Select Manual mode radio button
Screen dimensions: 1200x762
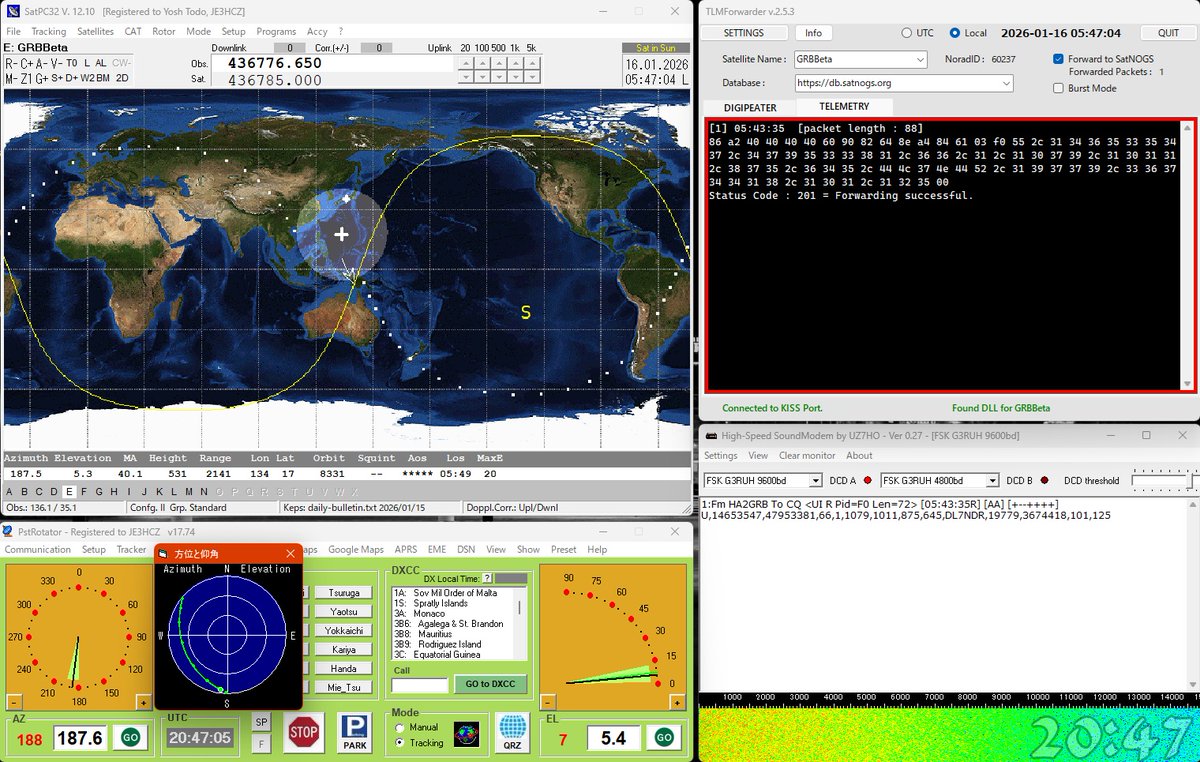point(400,728)
